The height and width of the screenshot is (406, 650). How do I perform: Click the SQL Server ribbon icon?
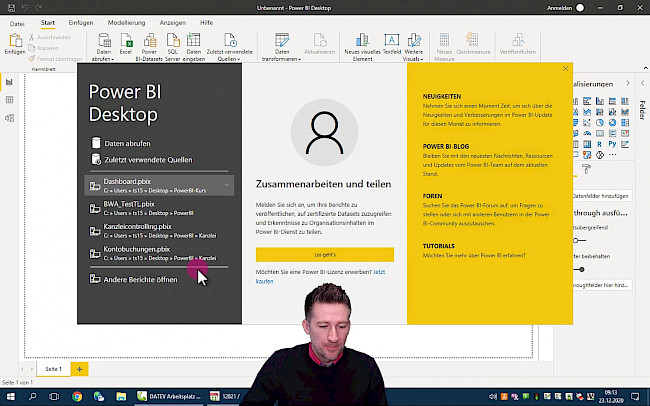173,42
